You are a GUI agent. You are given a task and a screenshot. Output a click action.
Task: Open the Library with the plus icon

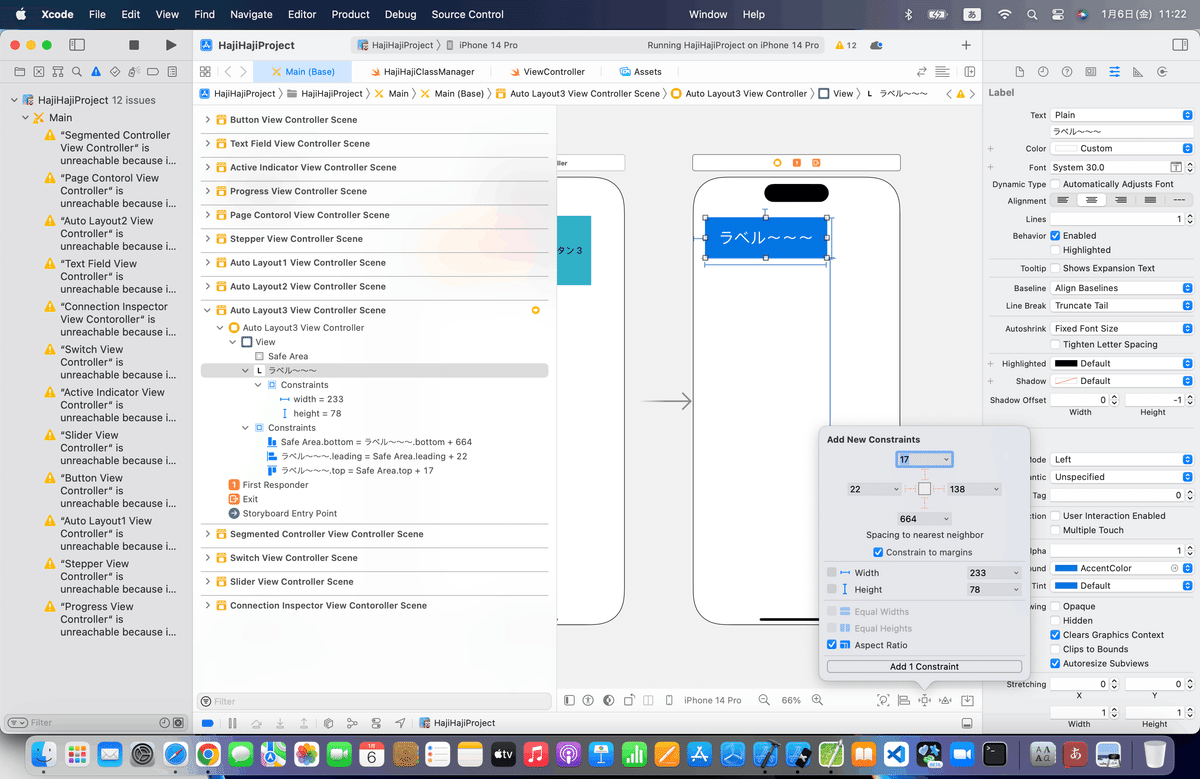(x=966, y=45)
